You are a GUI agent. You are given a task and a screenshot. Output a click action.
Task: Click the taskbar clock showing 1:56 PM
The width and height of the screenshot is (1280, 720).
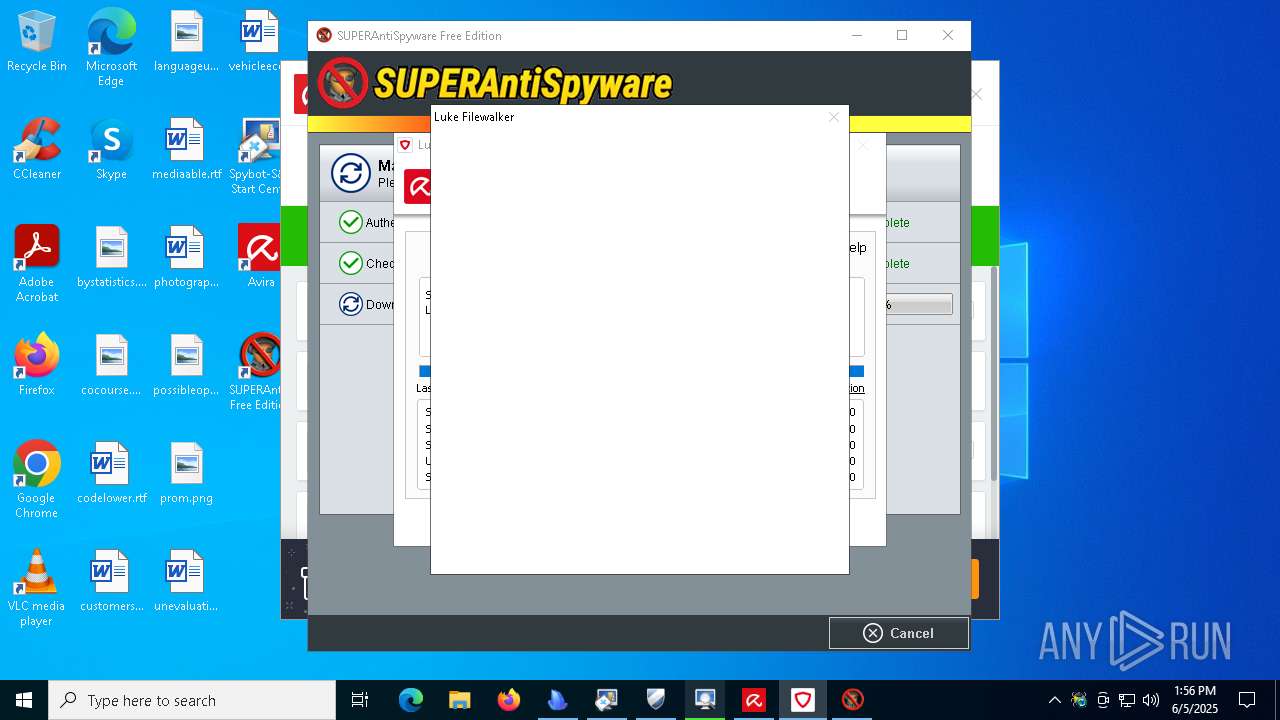(1195, 700)
